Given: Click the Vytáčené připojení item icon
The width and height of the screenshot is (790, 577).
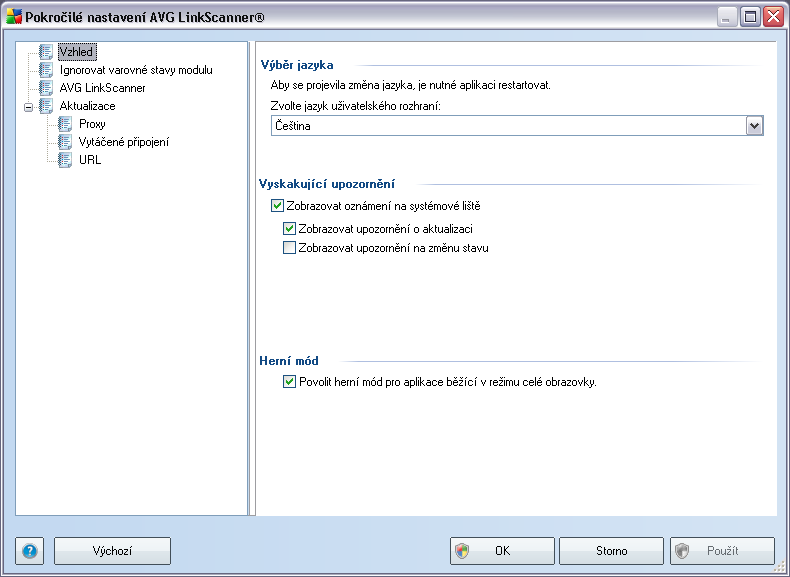Looking at the screenshot, I should [x=65, y=142].
